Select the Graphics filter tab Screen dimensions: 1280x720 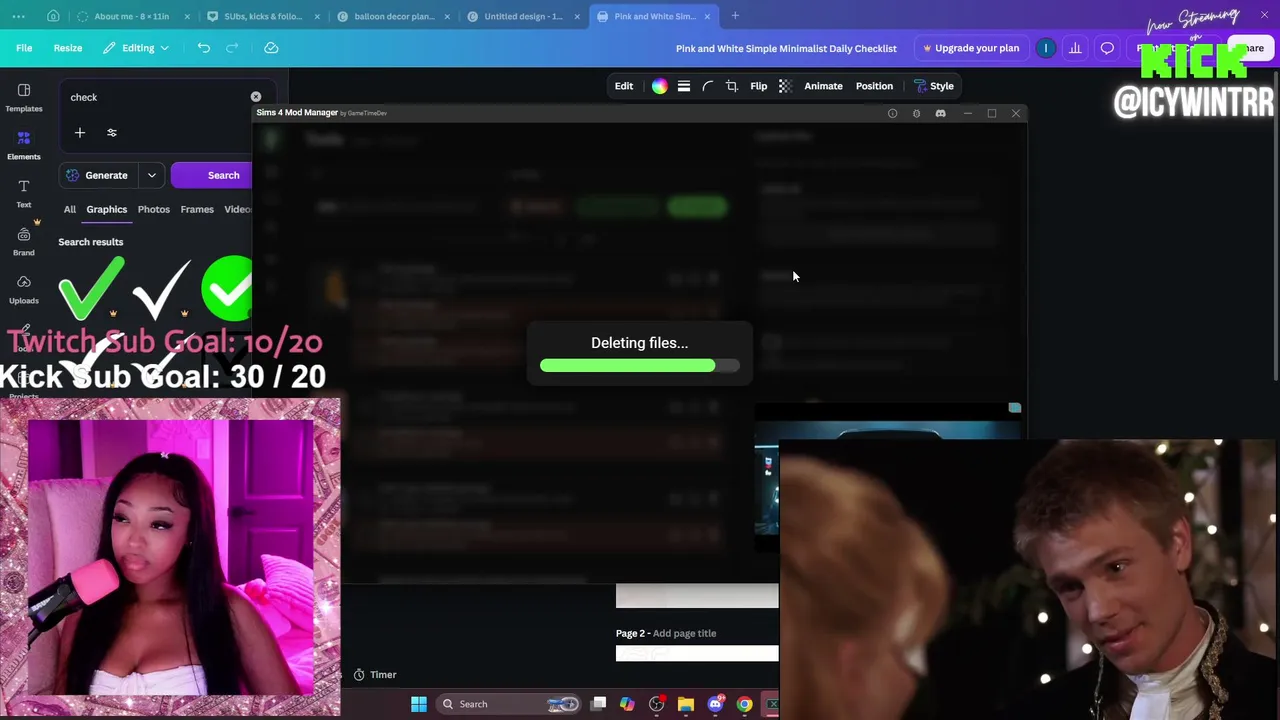tap(107, 209)
